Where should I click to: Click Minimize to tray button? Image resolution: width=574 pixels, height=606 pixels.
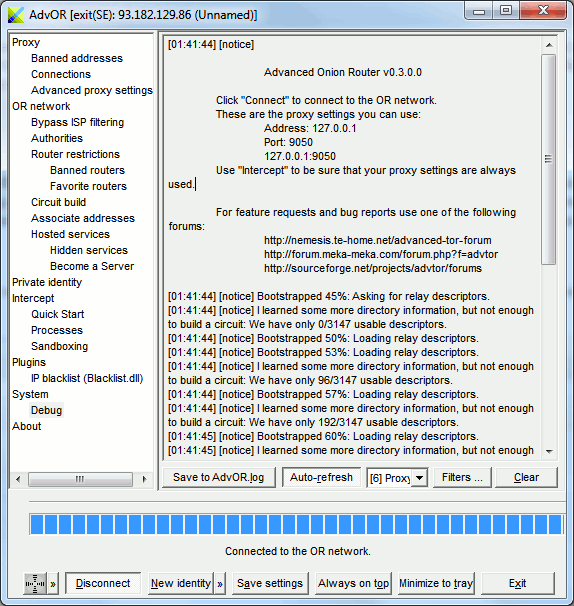[x=436, y=583]
